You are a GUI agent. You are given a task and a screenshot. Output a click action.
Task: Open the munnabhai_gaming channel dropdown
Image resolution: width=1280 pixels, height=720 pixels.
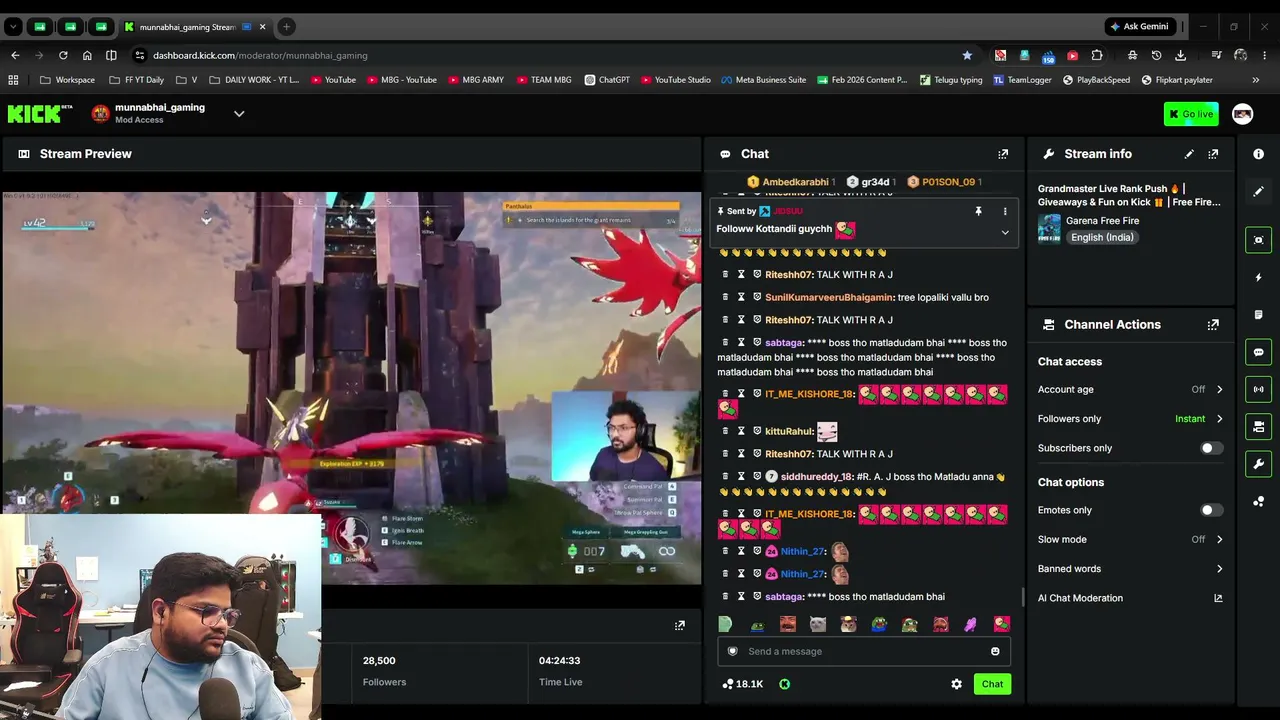click(x=239, y=114)
